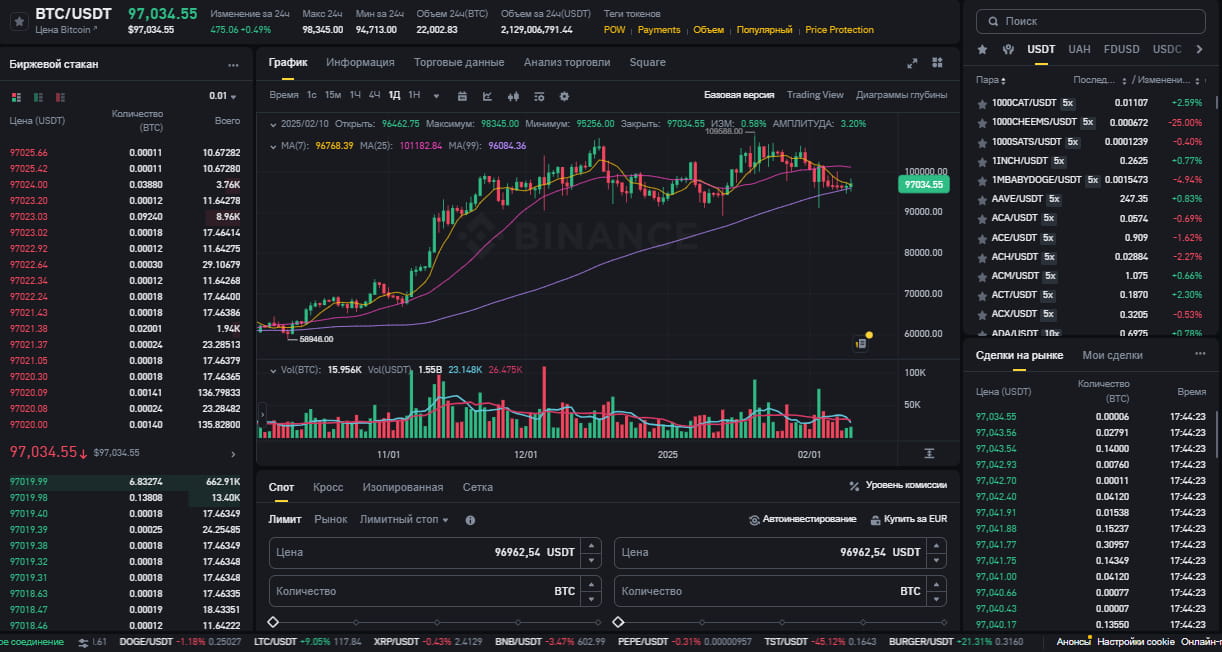
Task: Click the right Количество input field
Action: pos(781,591)
